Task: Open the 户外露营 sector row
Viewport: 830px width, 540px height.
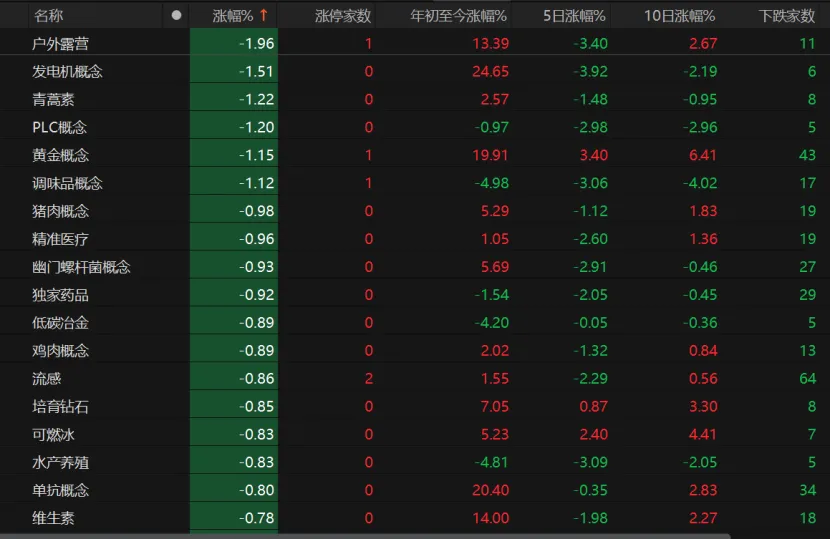Action: (415, 43)
